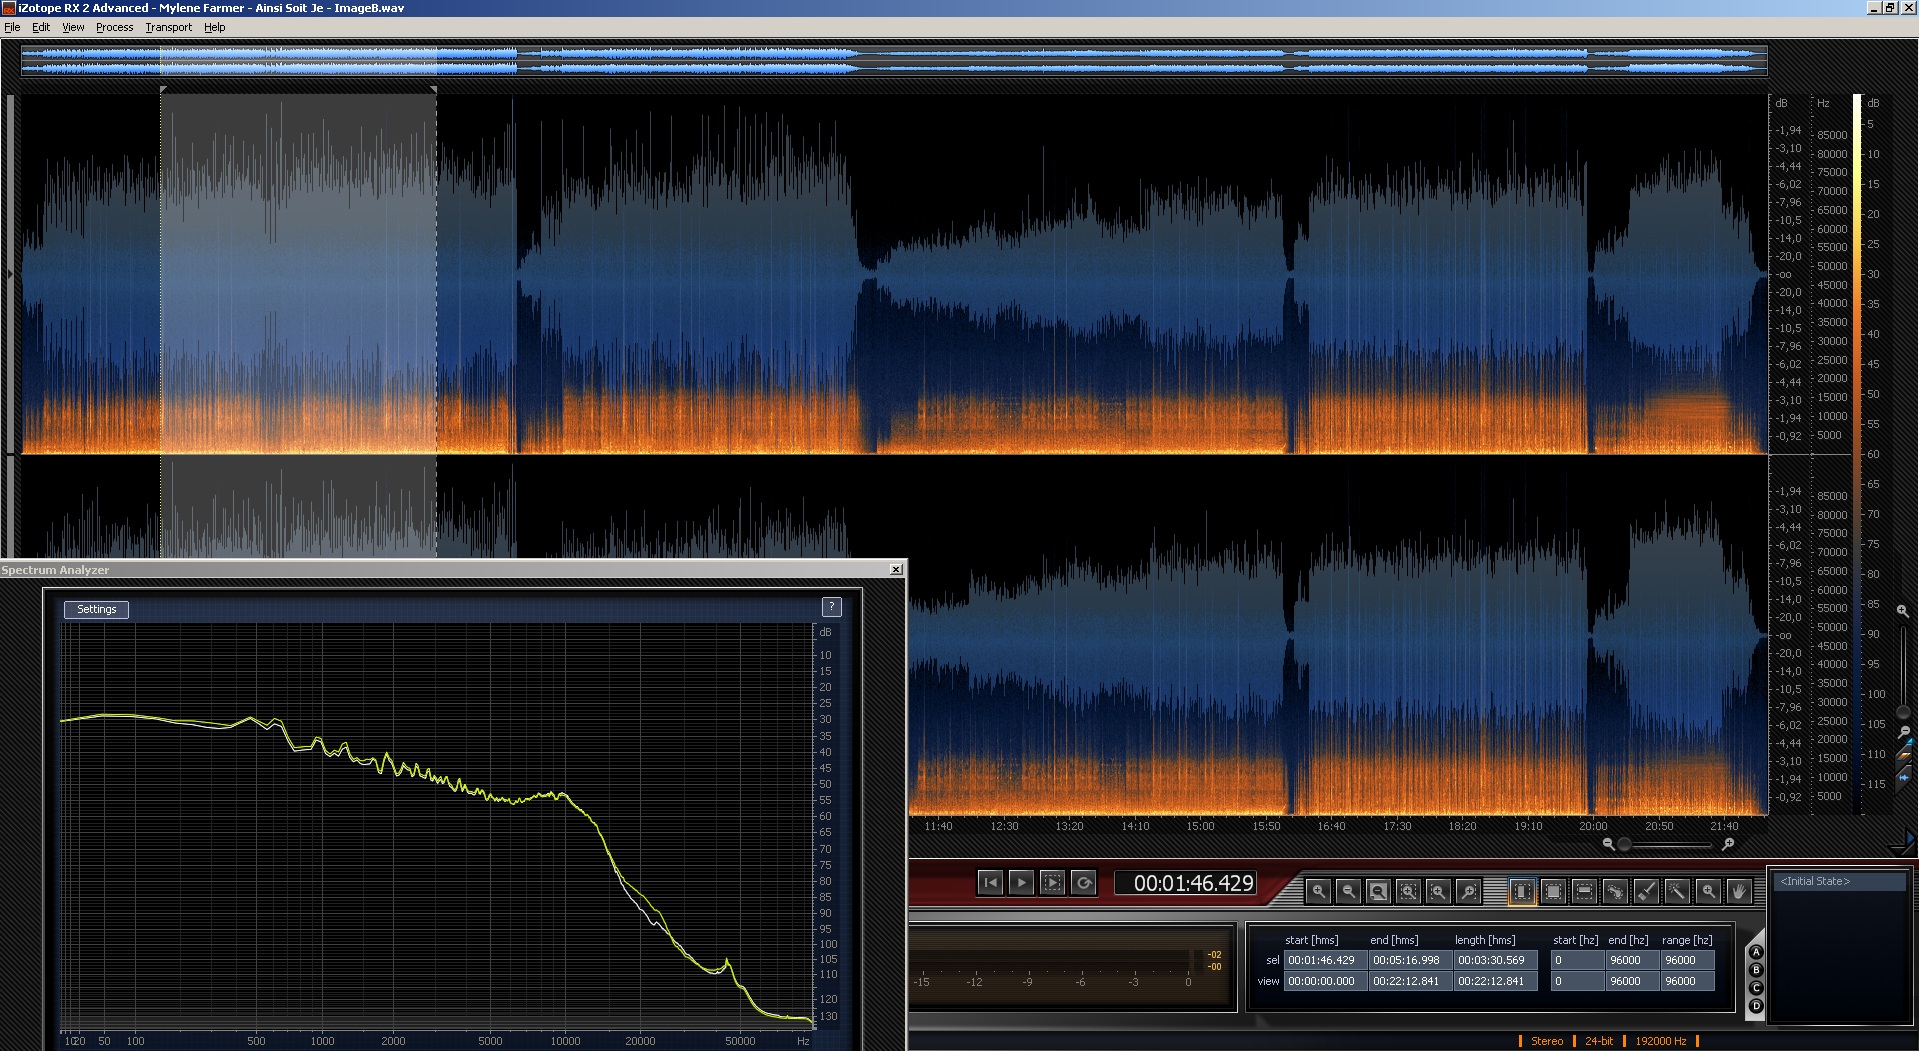
Task: Select the brush selection tool
Action: (x=1646, y=890)
